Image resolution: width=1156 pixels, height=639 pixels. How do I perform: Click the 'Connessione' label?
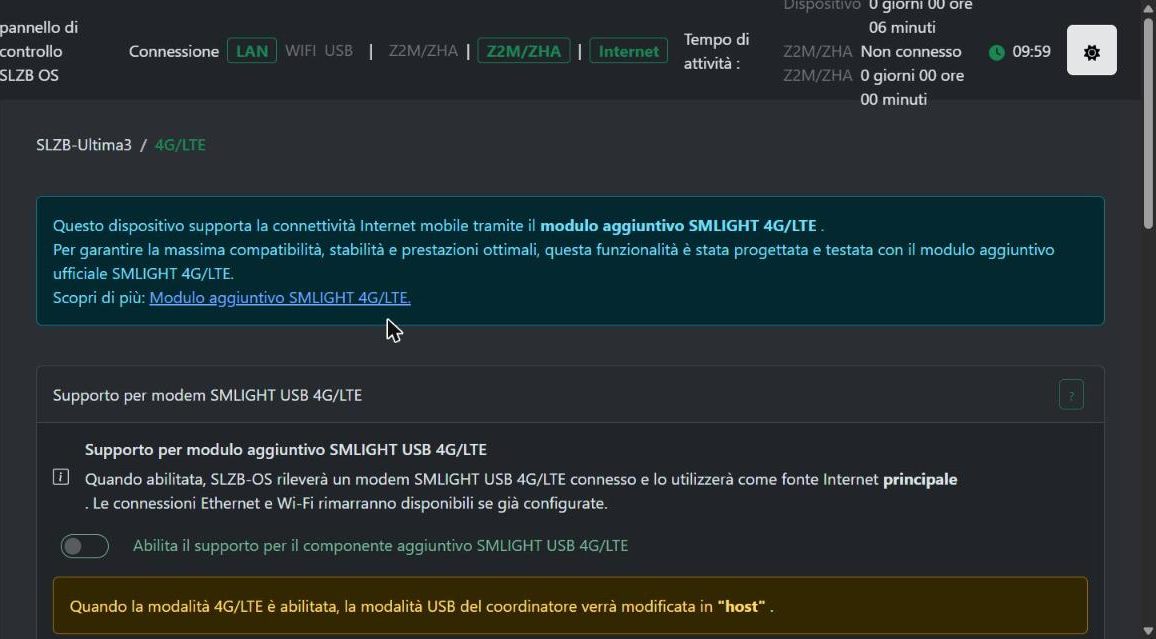coord(174,52)
